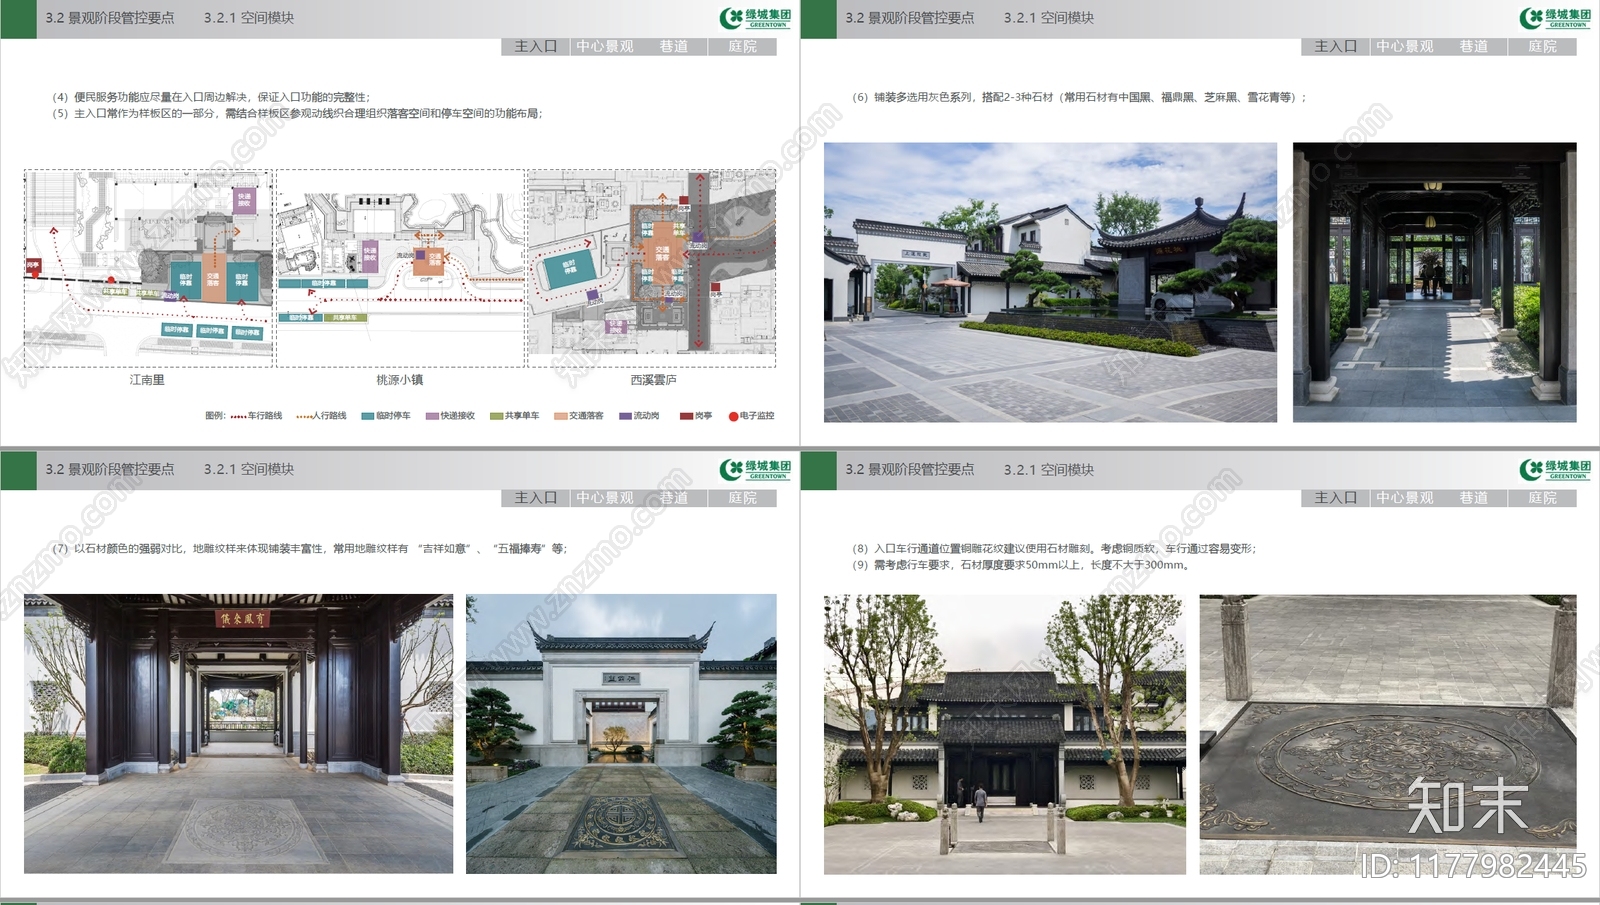Click header 3.2 景观阶段管控要点 on point (6) slide
This screenshot has width=1600, height=905.
click(x=909, y=18)
